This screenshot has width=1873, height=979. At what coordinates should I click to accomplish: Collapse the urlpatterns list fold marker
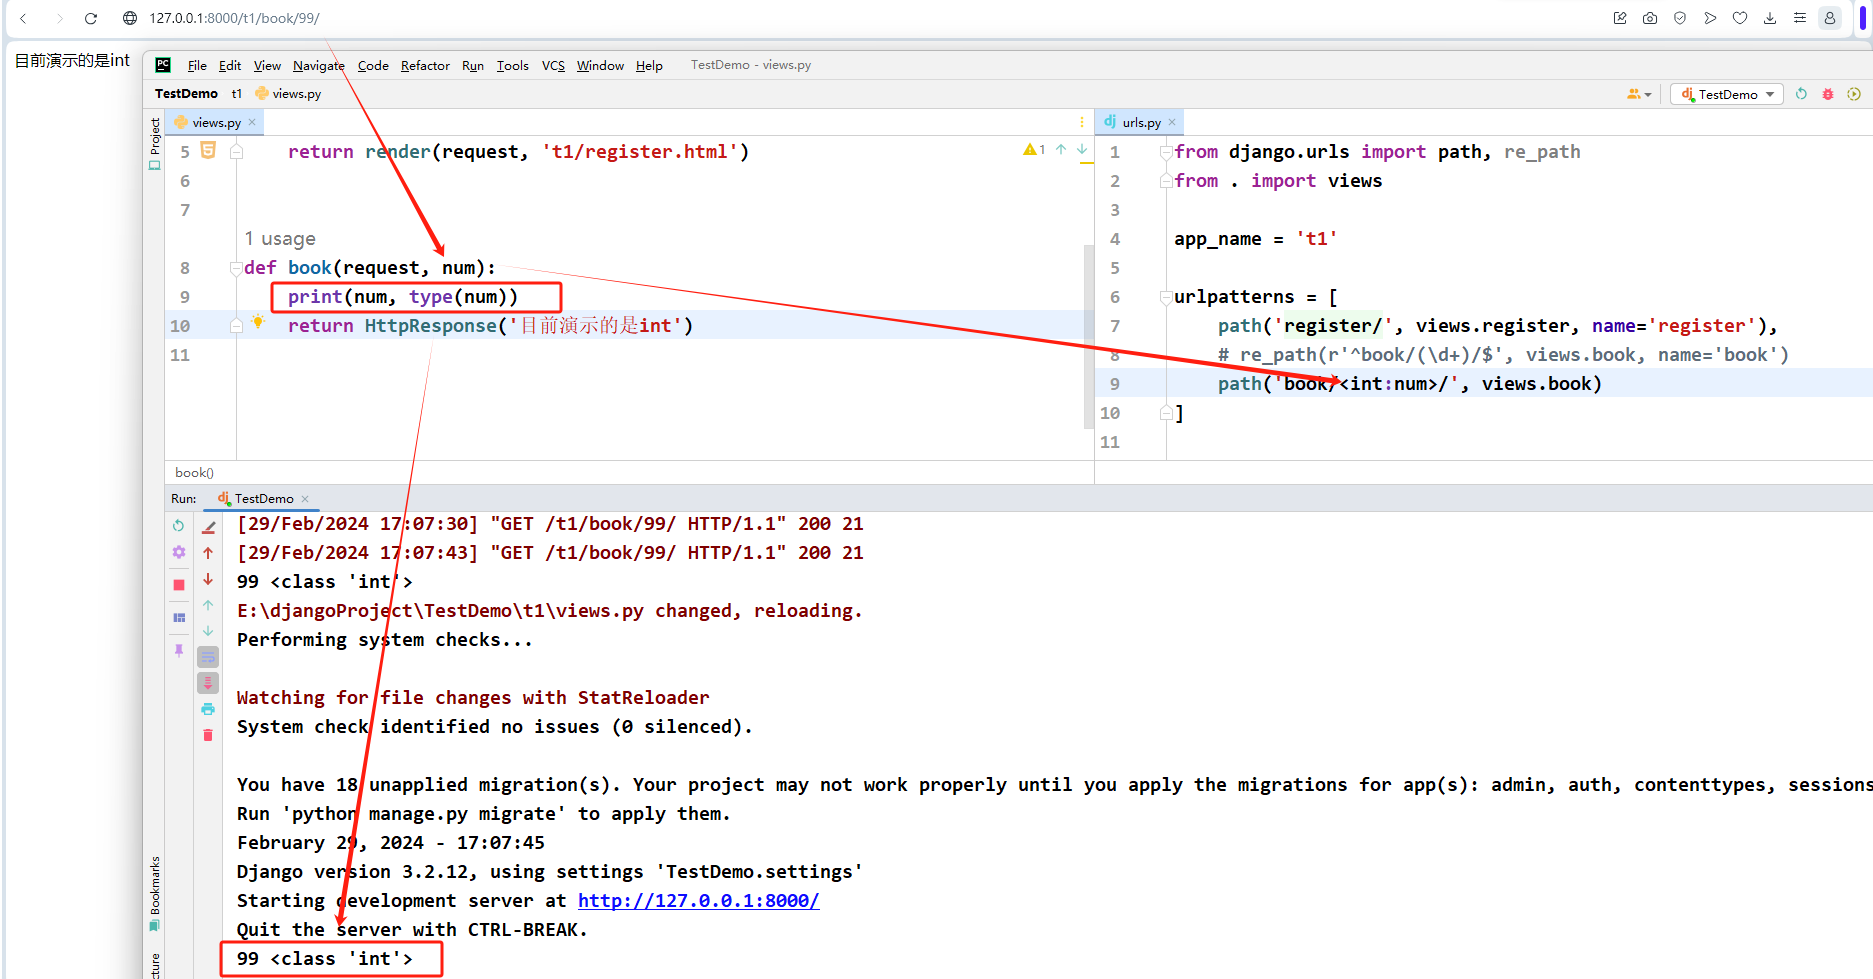coord(1166,297)
